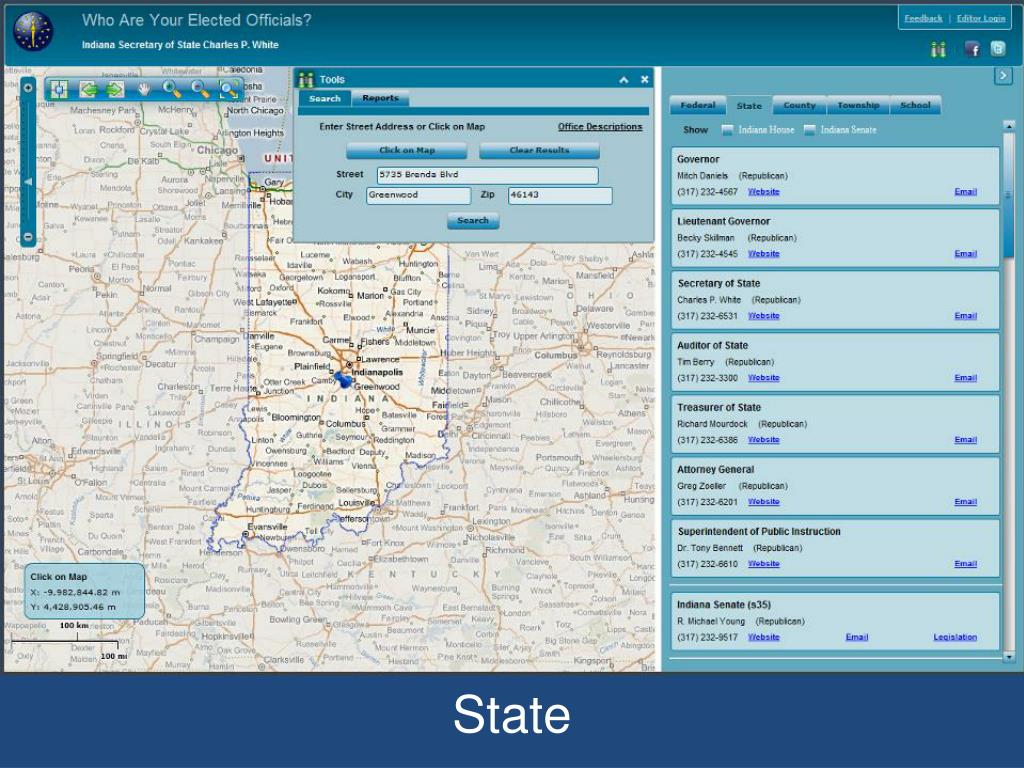The image size is (1024, 768).
Task: Open the Auditor of State Website link
Action: (x=763, y=378)
